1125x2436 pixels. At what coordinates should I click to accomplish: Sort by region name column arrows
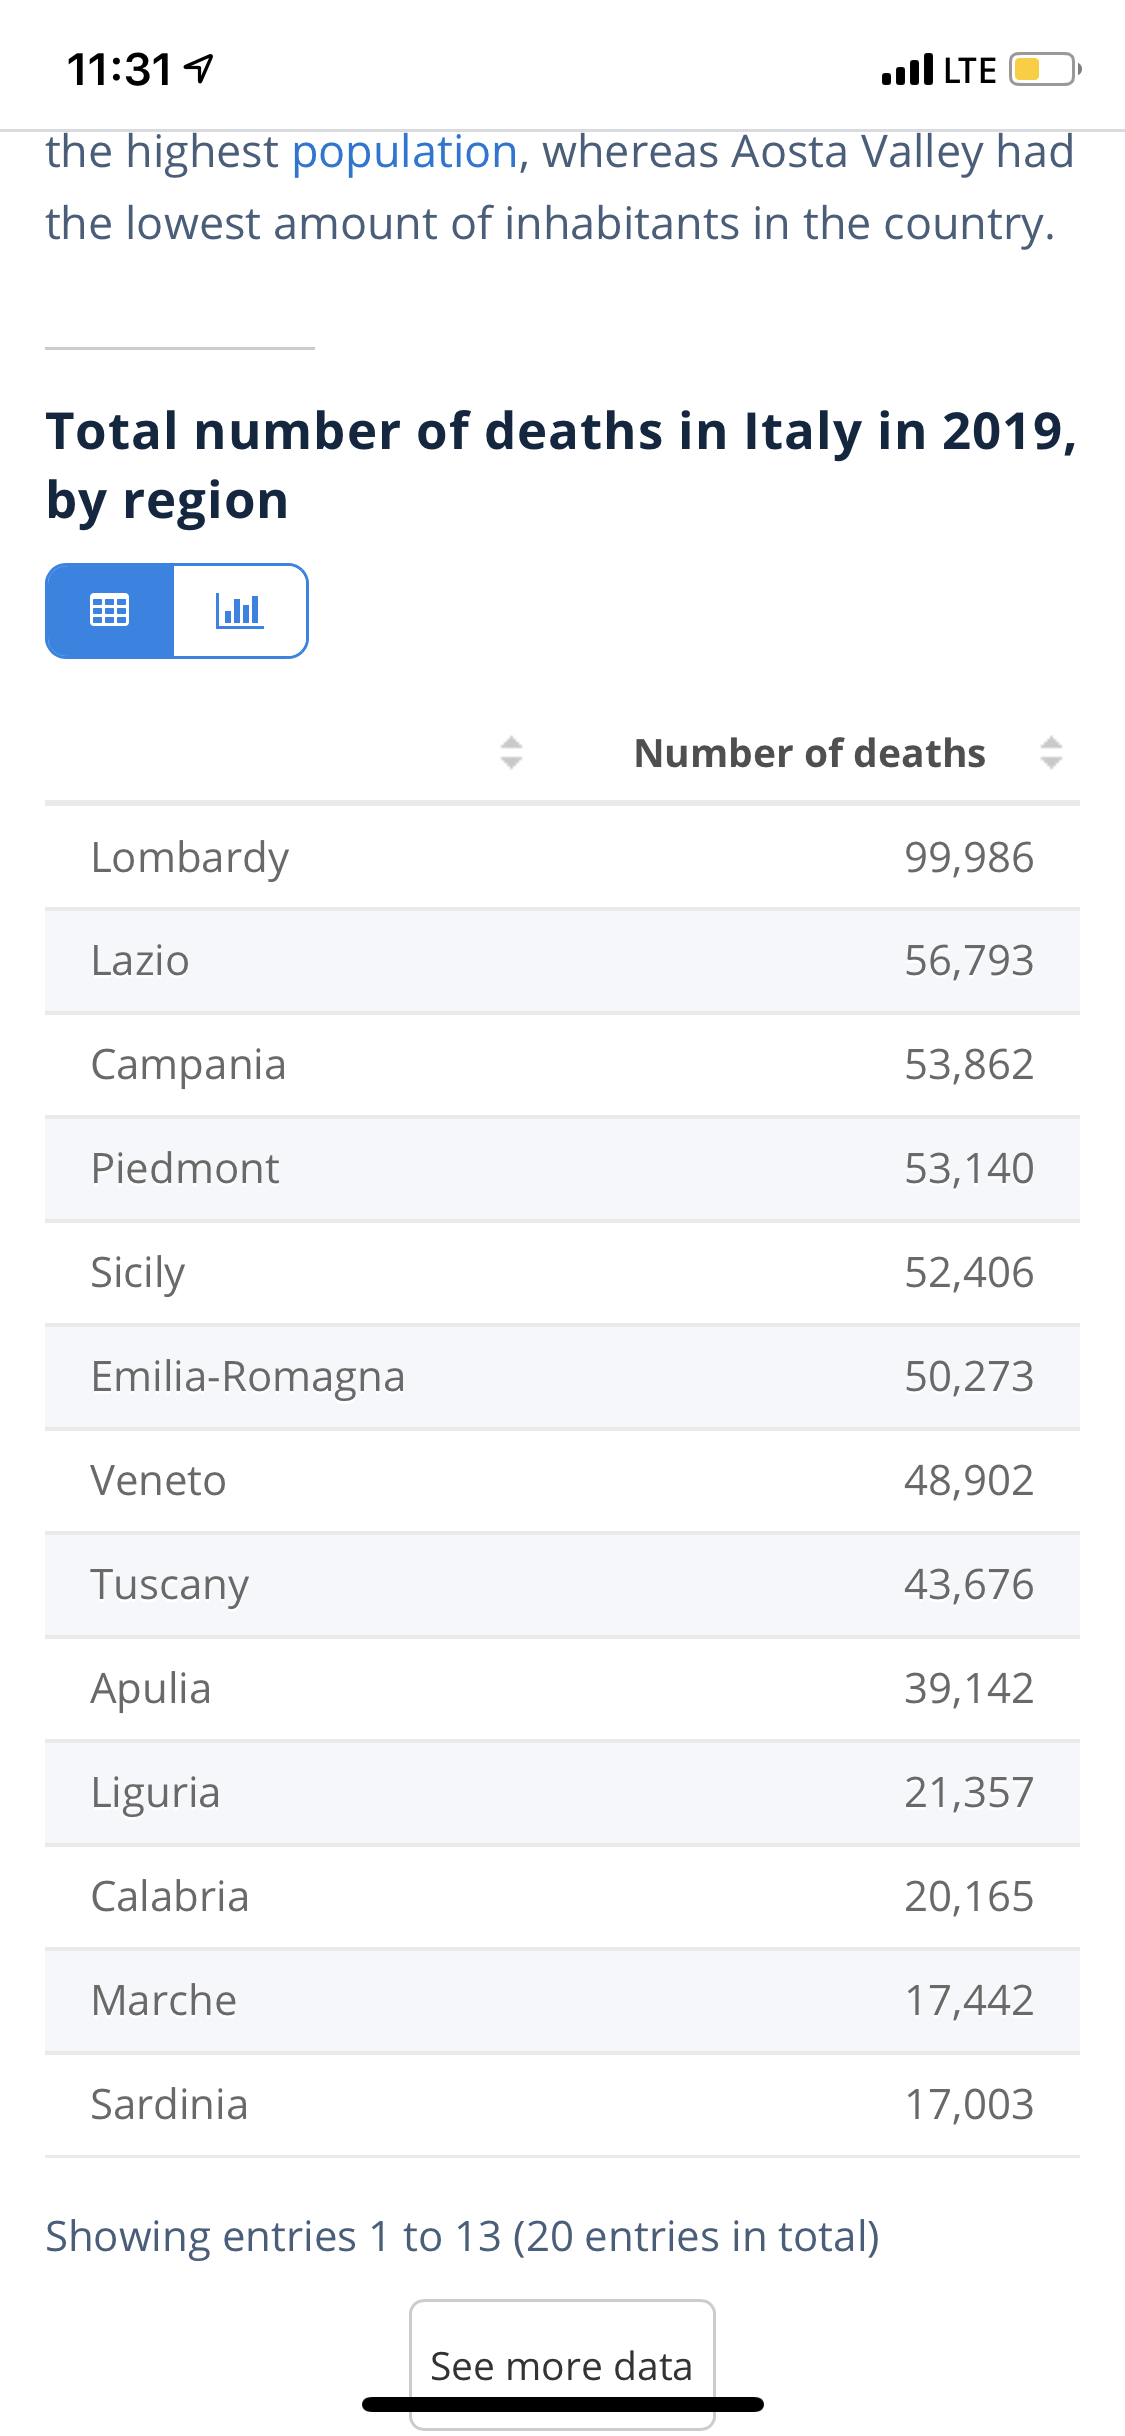[511, 752]
